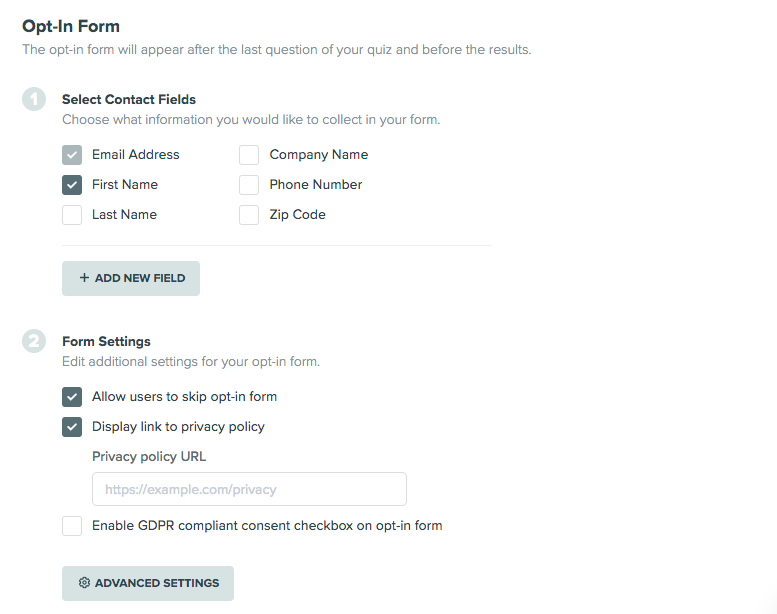Viewport: 777px width, 614px height.
Task: Click the Select Contact Fields heading
Action: [129, 99]
